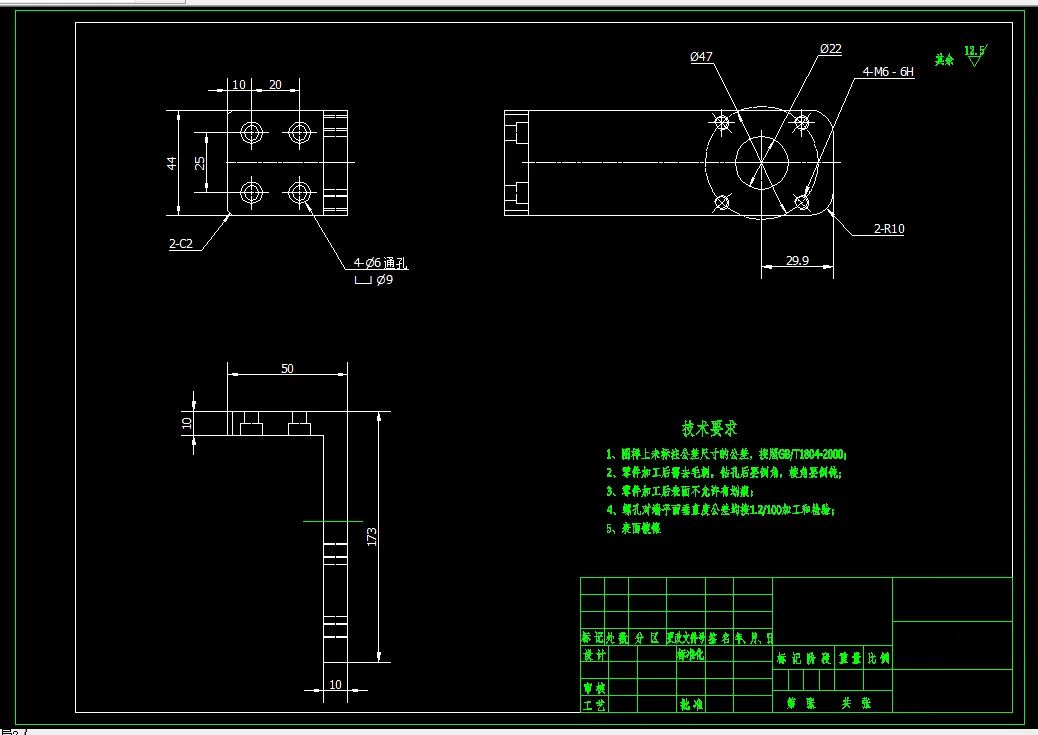Click the 分区 header in the revision table

pyautogui.click(x=647, y=638)
